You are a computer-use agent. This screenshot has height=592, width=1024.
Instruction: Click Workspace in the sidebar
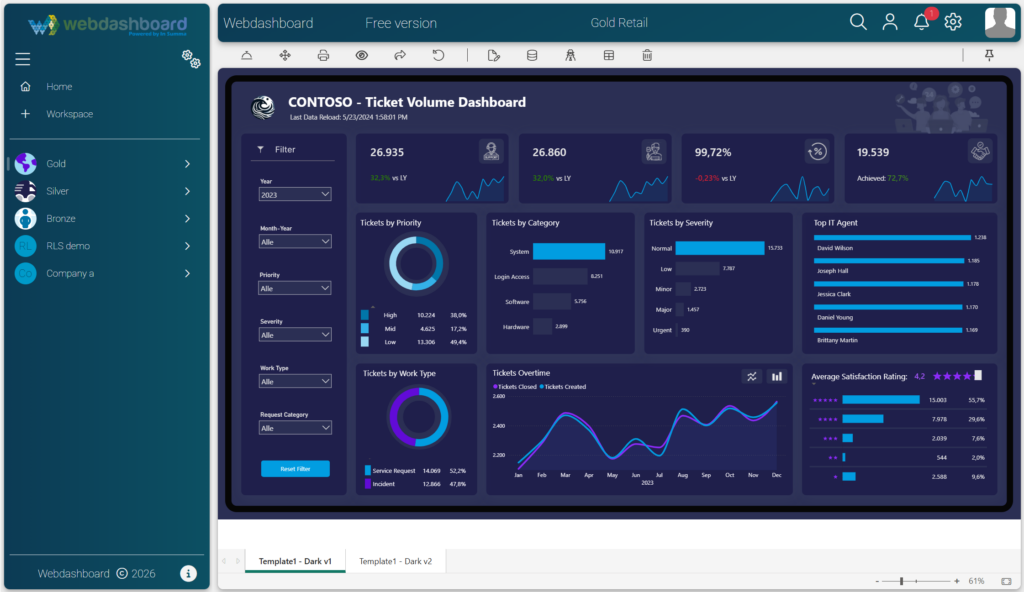(69, 114)
